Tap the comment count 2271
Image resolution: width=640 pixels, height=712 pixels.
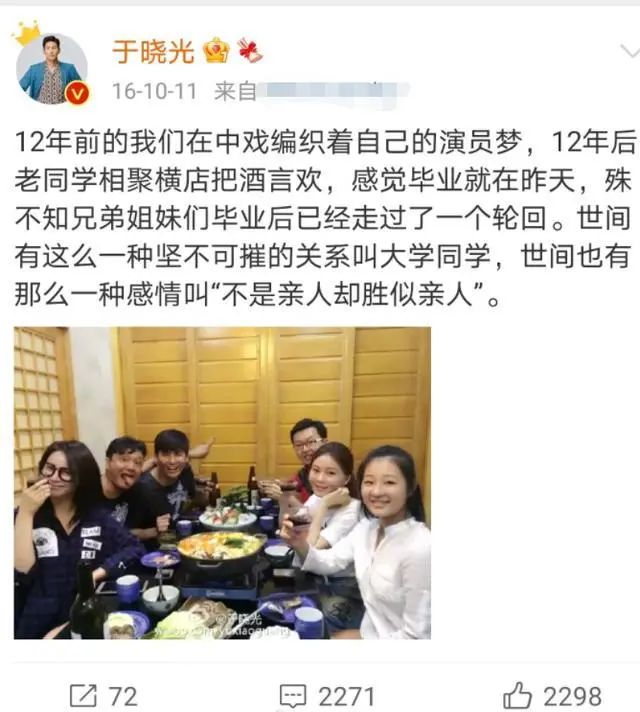coord(347,696)
